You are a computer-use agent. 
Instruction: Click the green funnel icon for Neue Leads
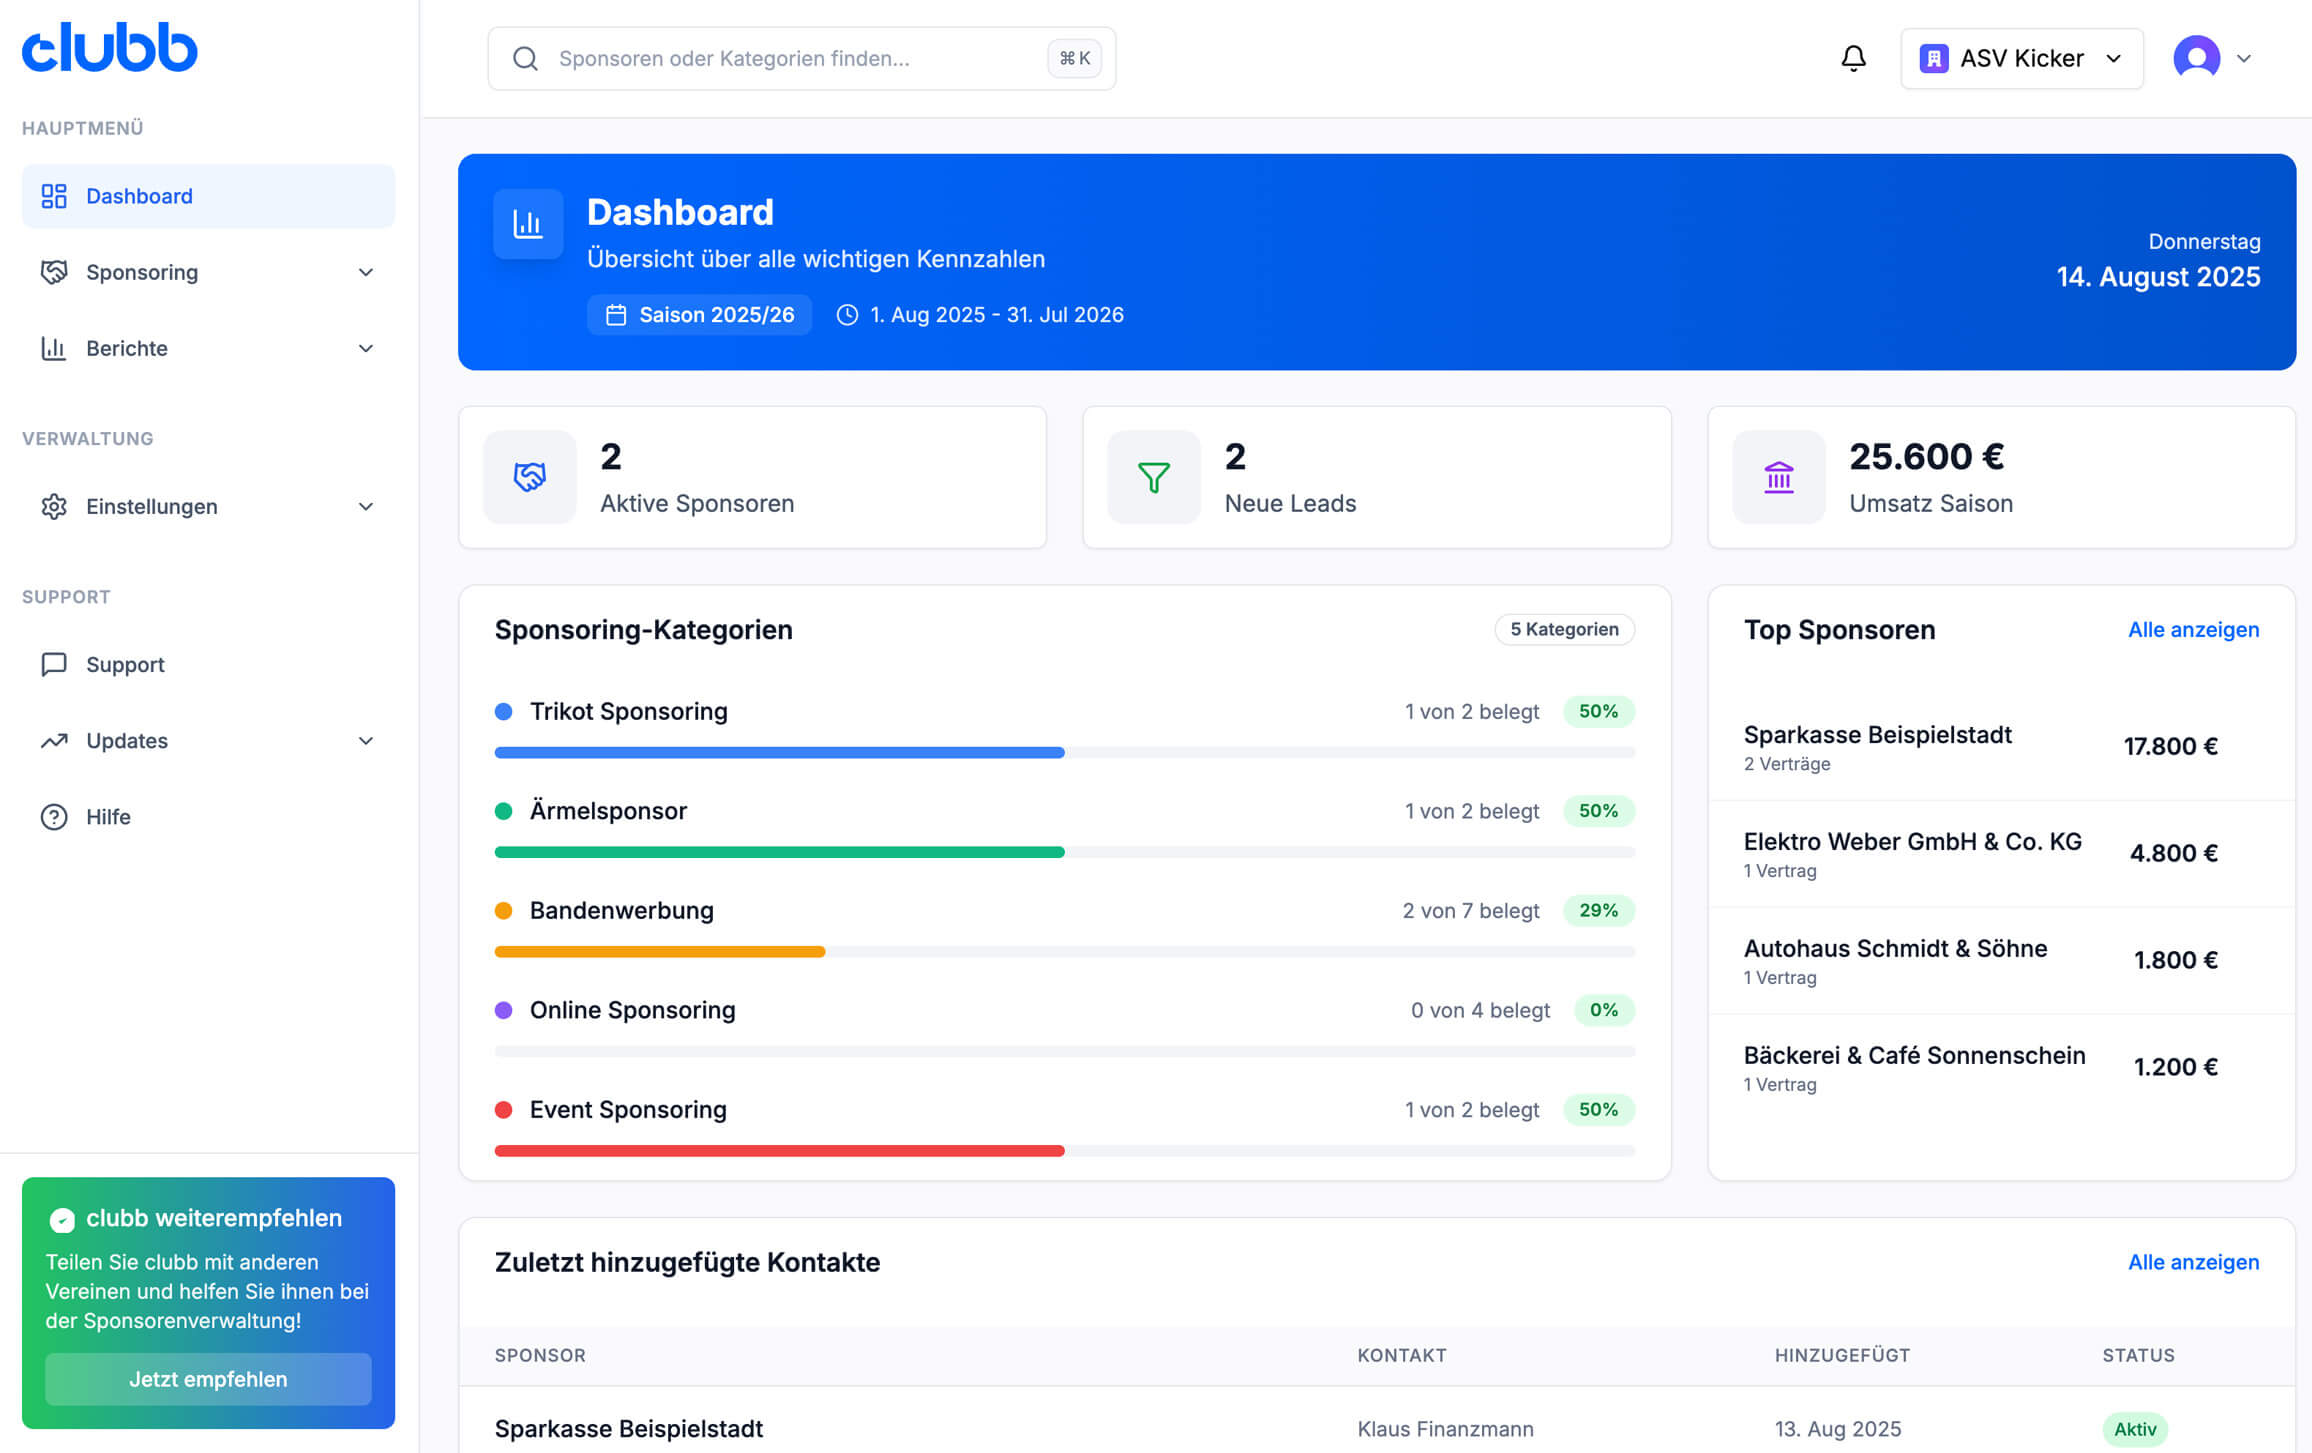pyautogui.click(x=1153, y=477)
